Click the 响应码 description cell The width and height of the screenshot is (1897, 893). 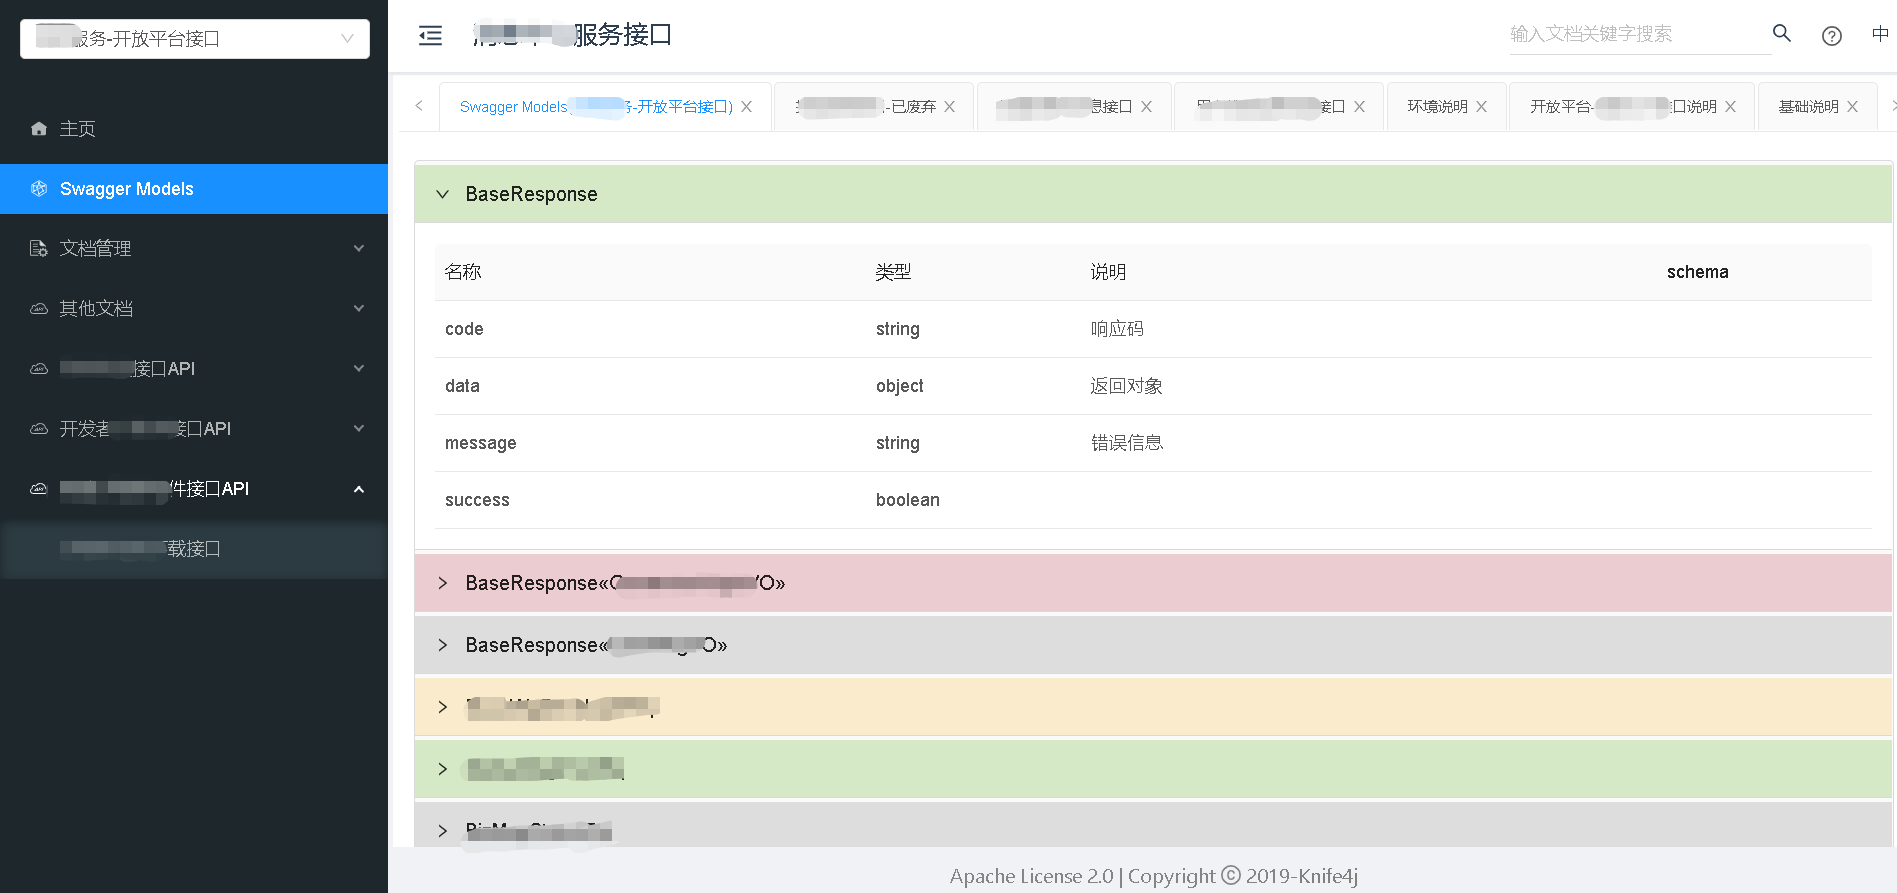pos(1117,329)
